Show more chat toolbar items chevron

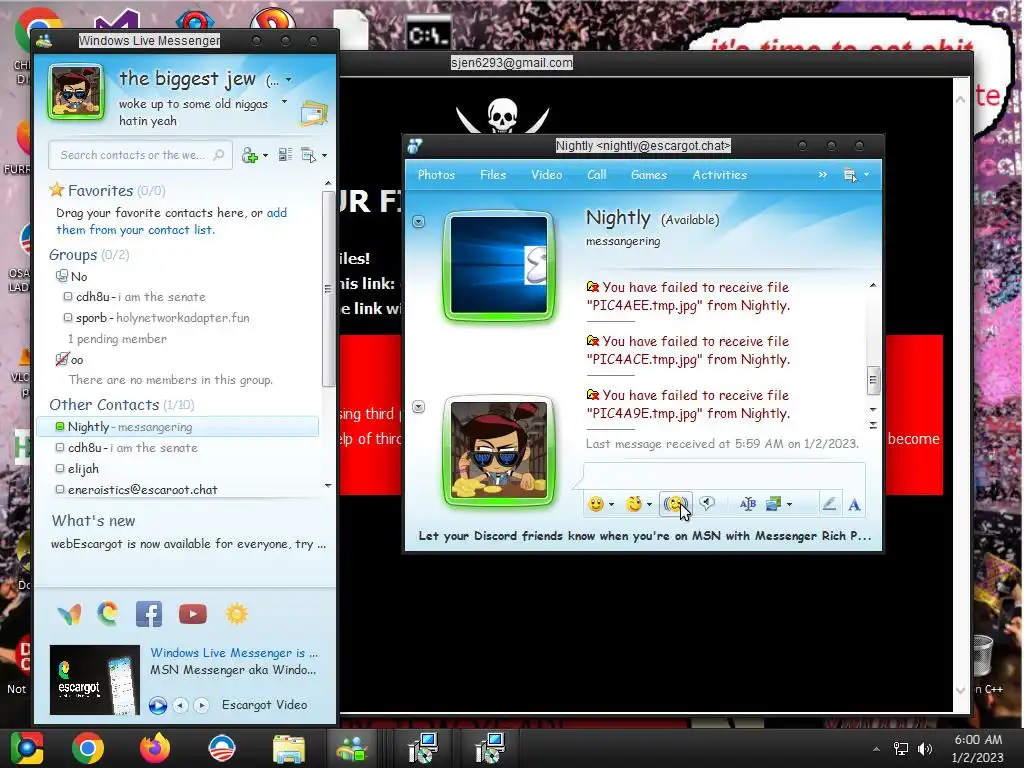click(x=822, y=174)
